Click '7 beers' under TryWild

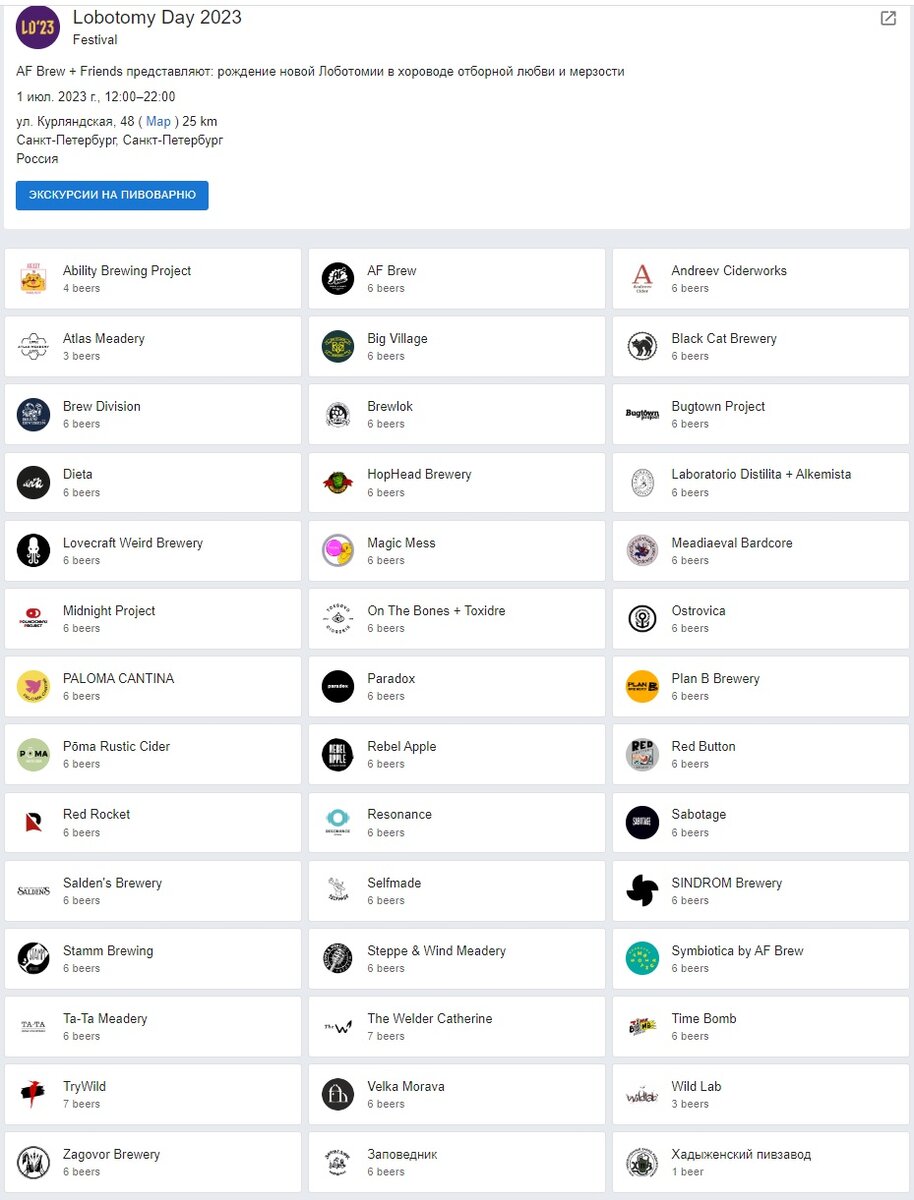82,1104
